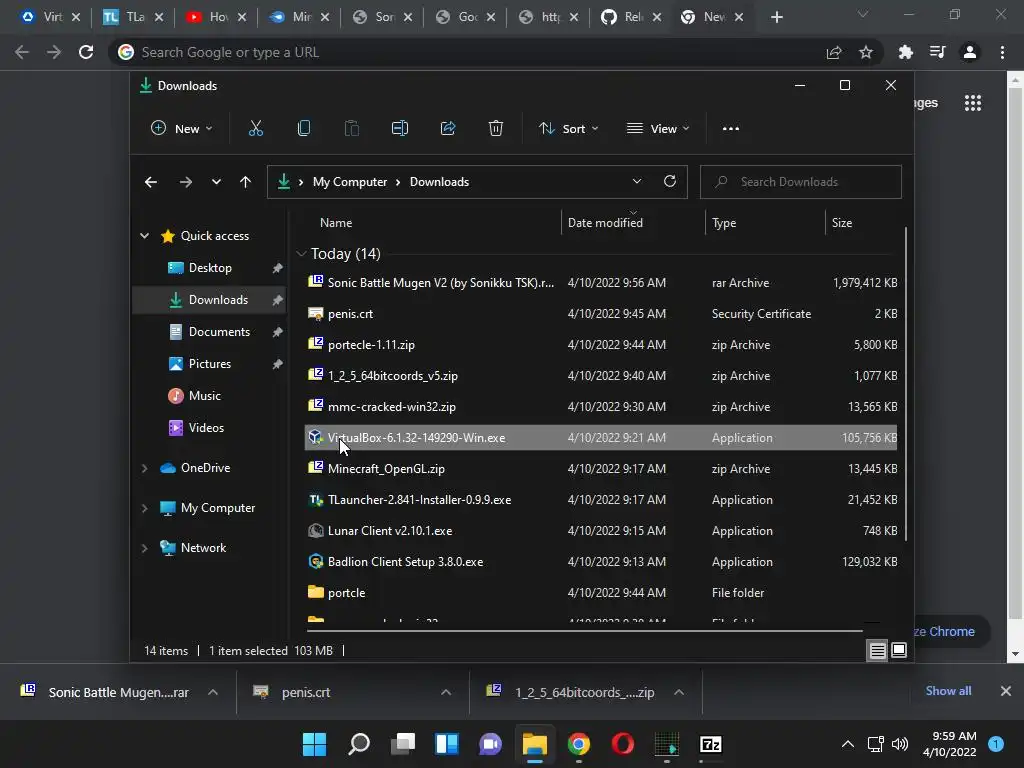Reload the Chrome page
The height and width of the screenshot is (768, 1024).
click(86, 52)
